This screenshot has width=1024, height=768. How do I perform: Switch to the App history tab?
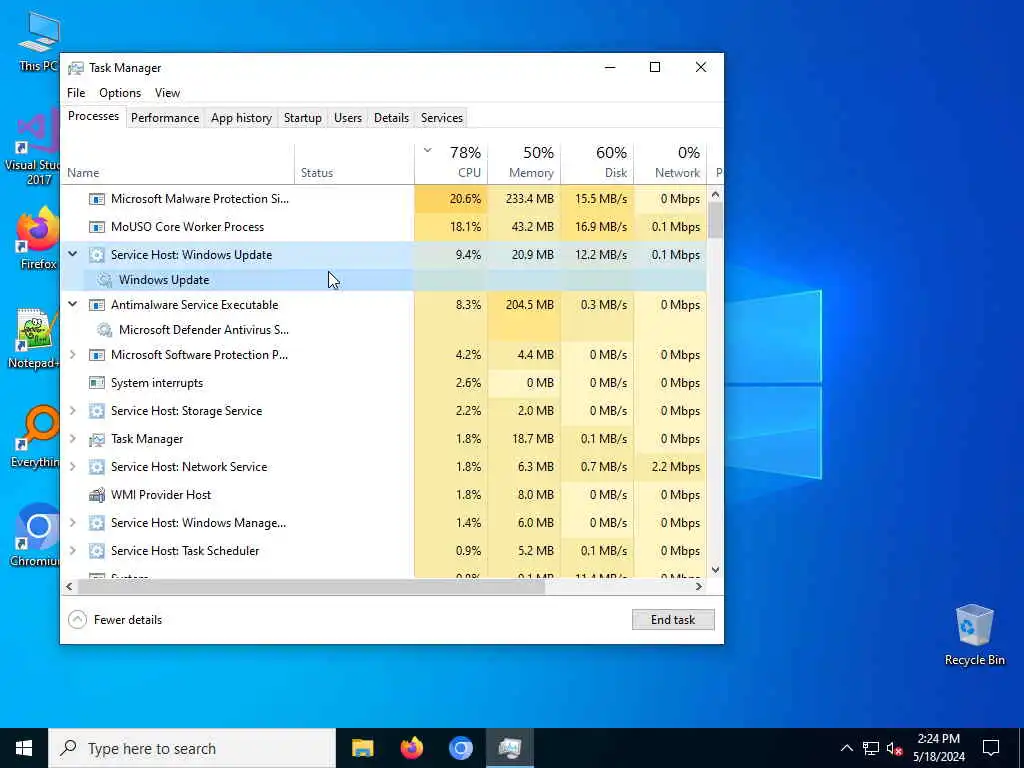click(x=241, y=118)
